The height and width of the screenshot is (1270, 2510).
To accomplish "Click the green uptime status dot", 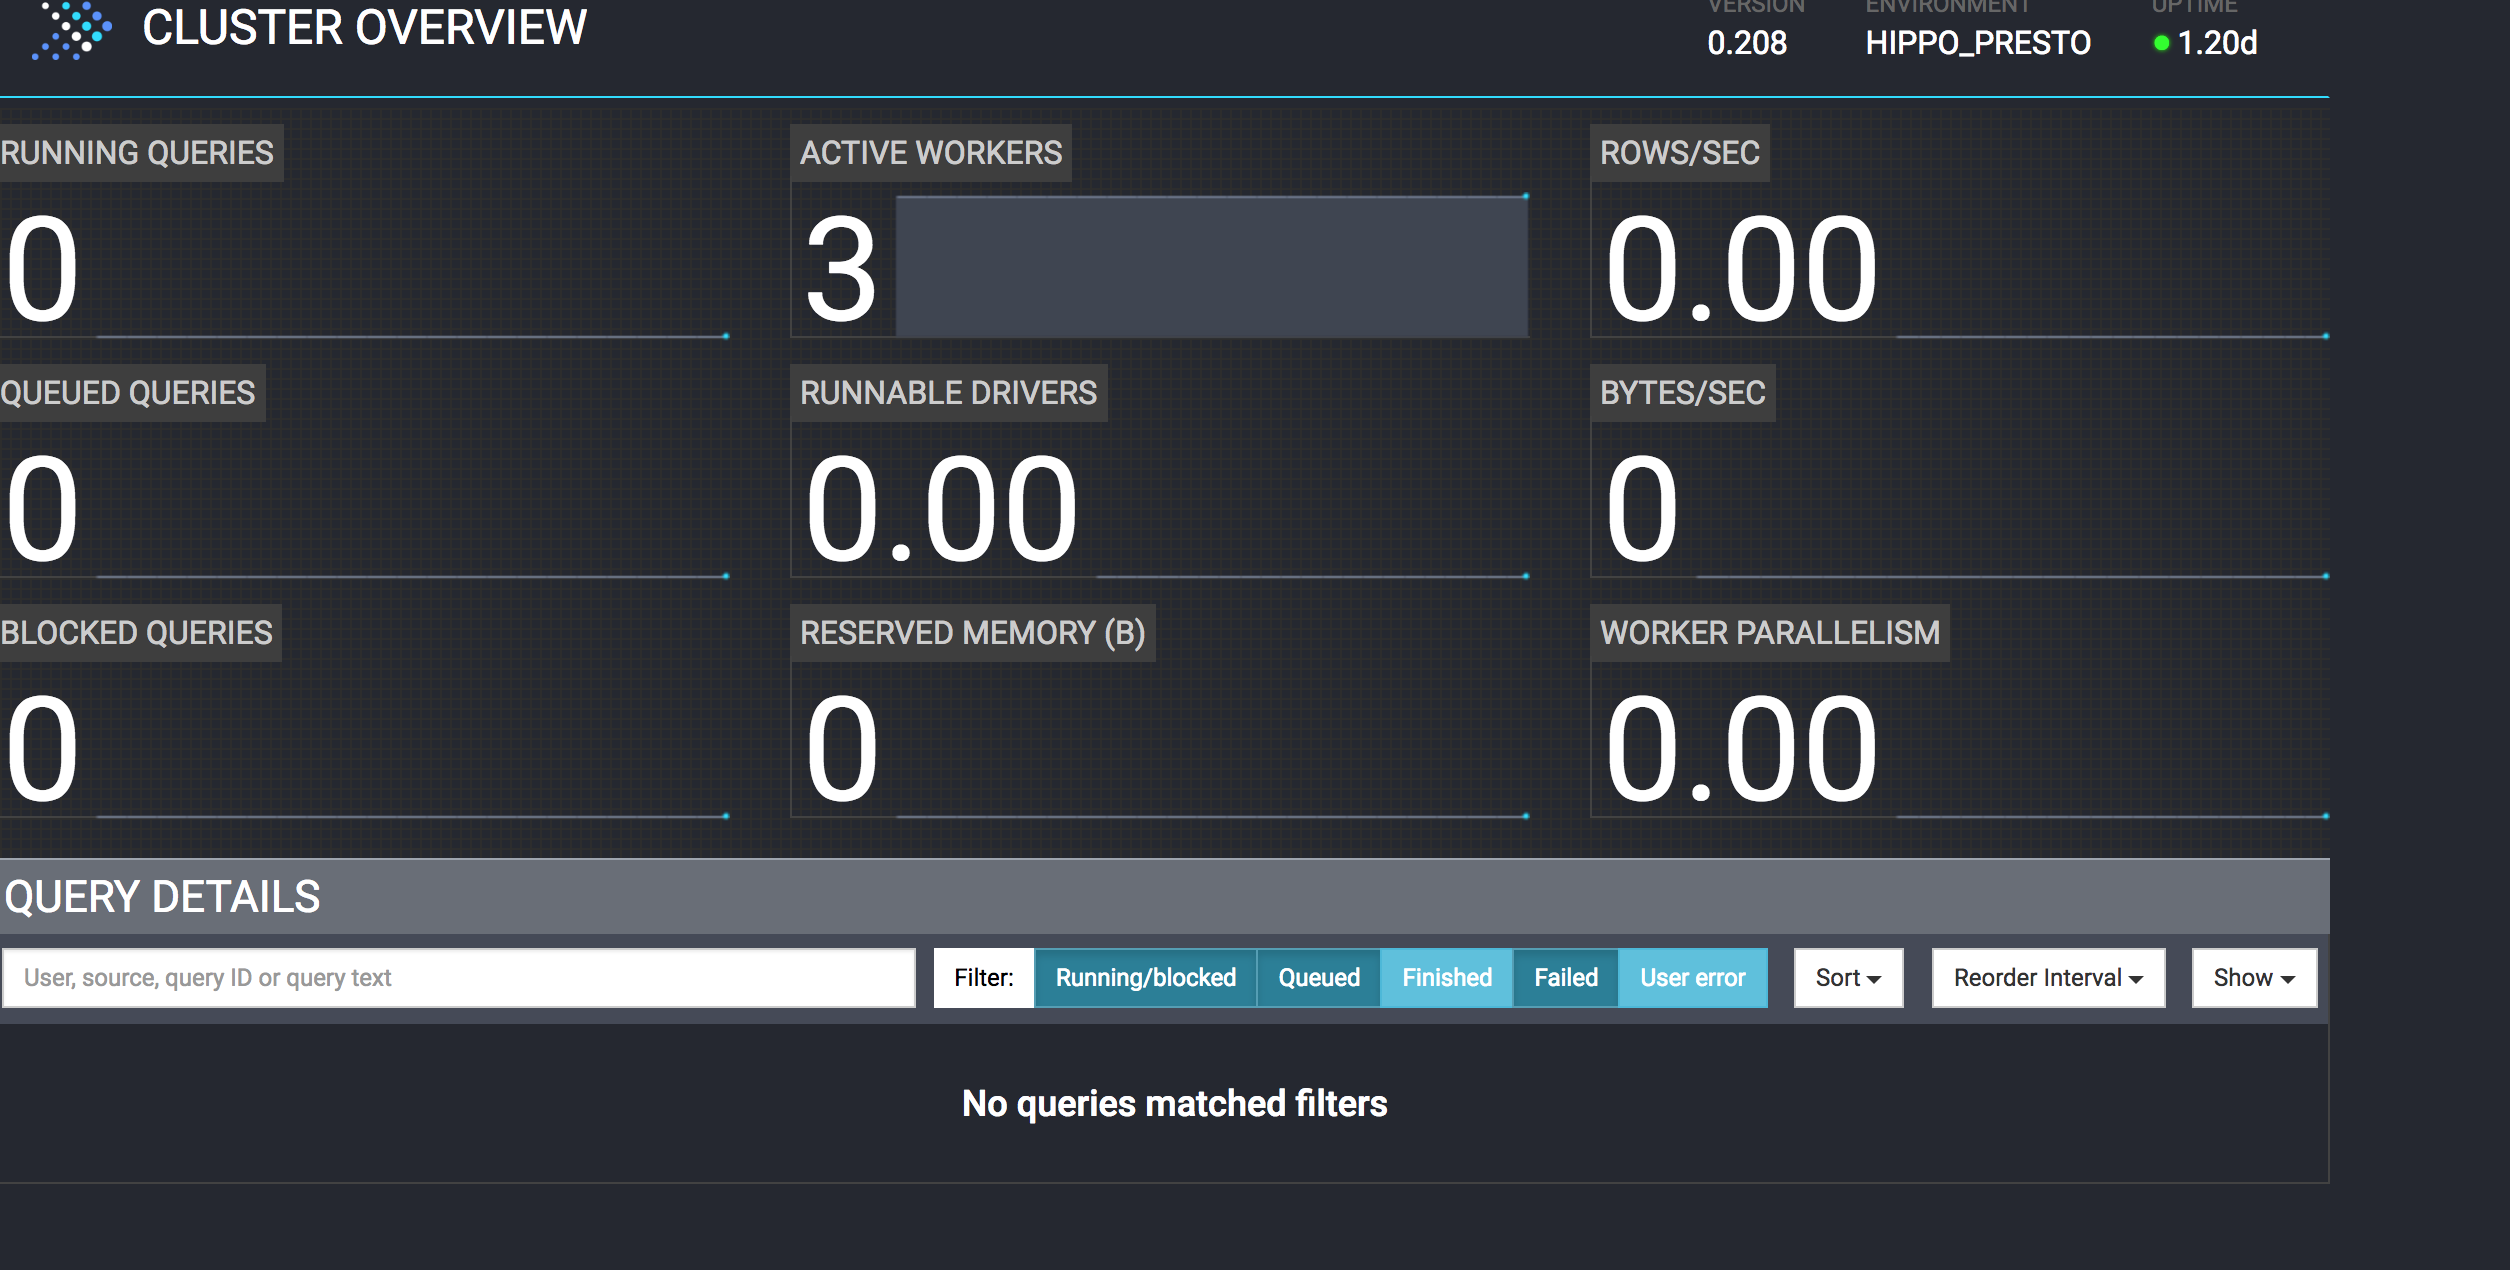I will [x=2161, y=43].
